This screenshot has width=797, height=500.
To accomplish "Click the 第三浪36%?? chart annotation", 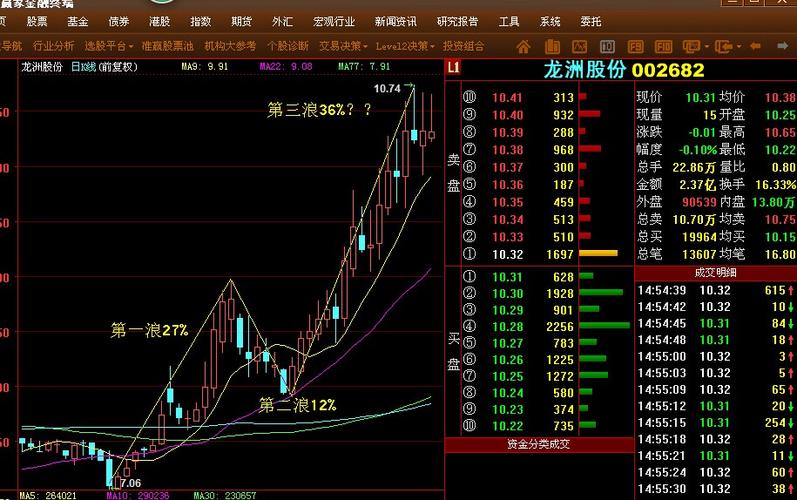I will pyautogui.click(x=319, y=110).
